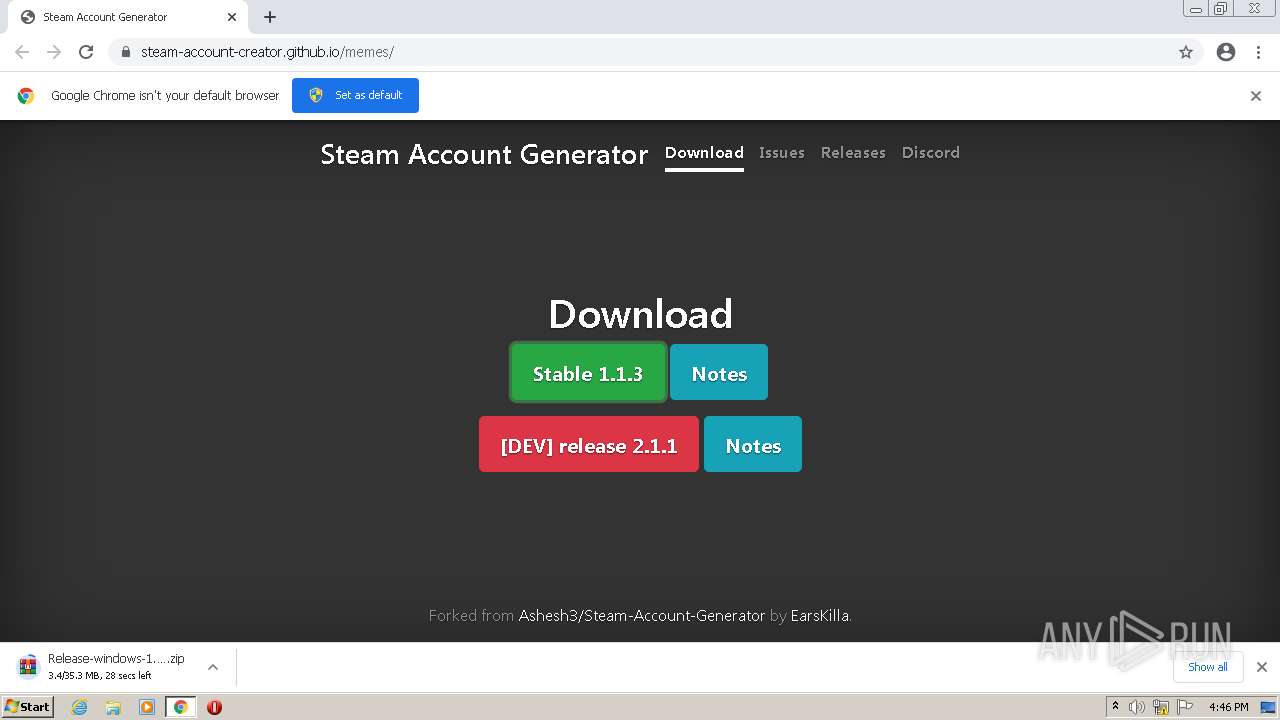This screenshot has height=720, width=1280.
Task: Open the Windows Start menu
Action: (x=27, y=707)
